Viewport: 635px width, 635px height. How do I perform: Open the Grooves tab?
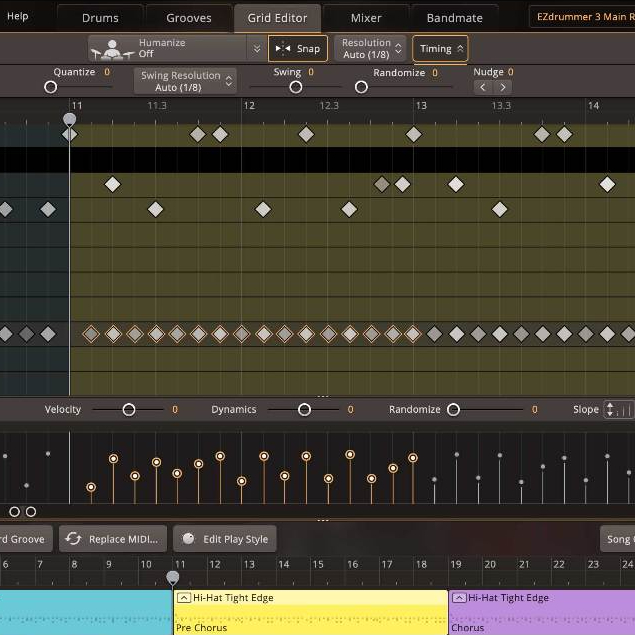click(x=189, y=18)
